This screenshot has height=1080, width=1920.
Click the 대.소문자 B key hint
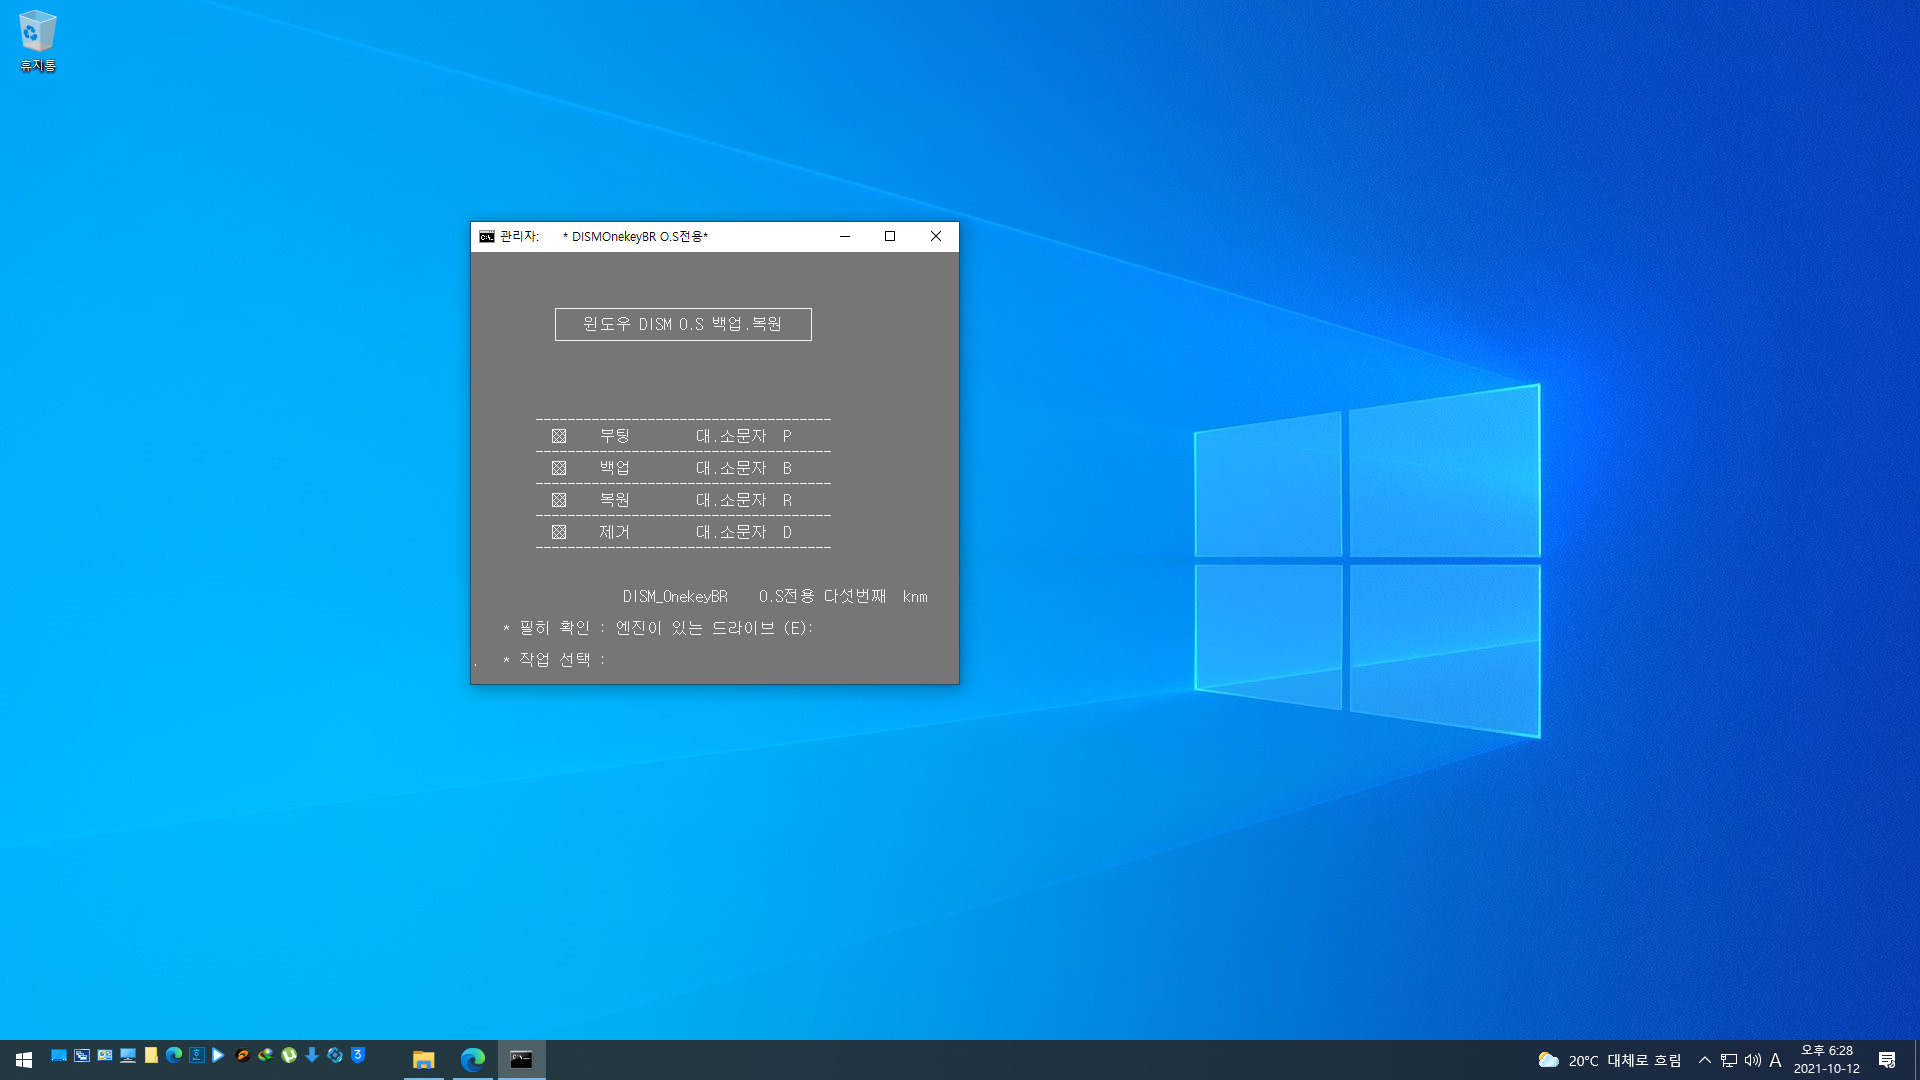pos(744,468)
